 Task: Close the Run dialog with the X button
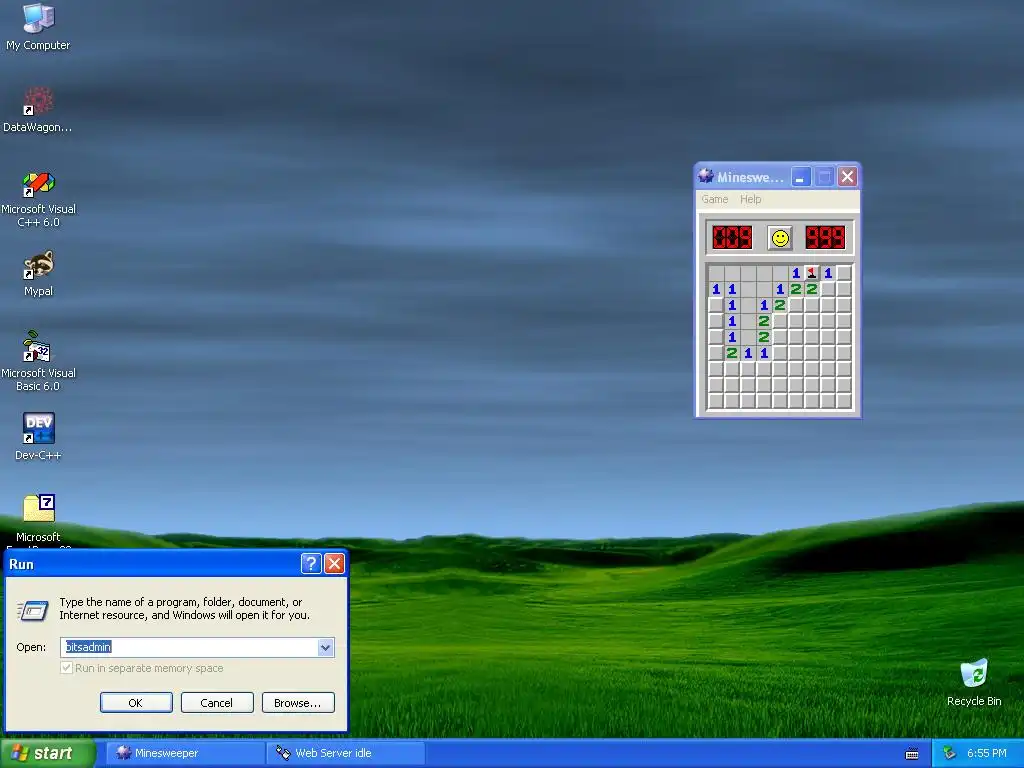(334, 564)
